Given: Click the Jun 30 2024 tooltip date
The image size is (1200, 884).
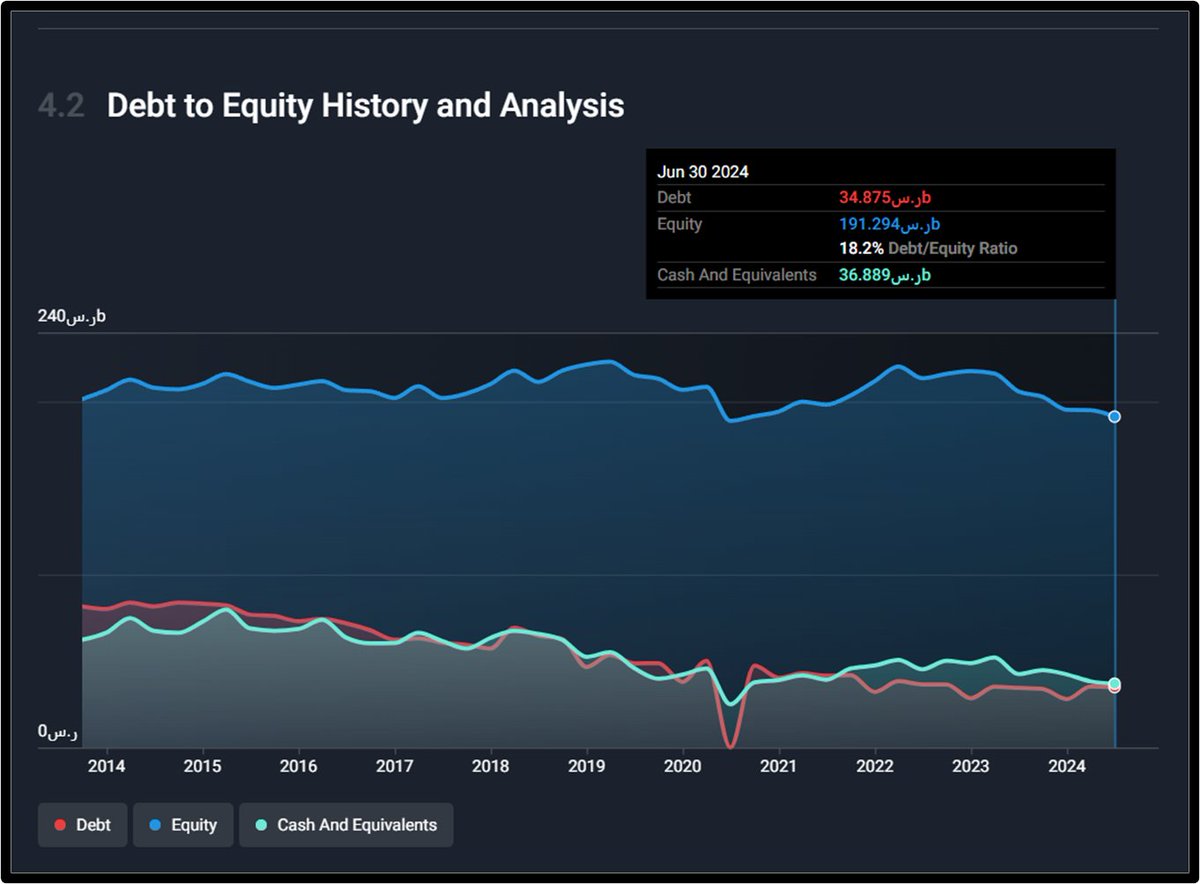Looking at the screenshot, I should (703, 172).
